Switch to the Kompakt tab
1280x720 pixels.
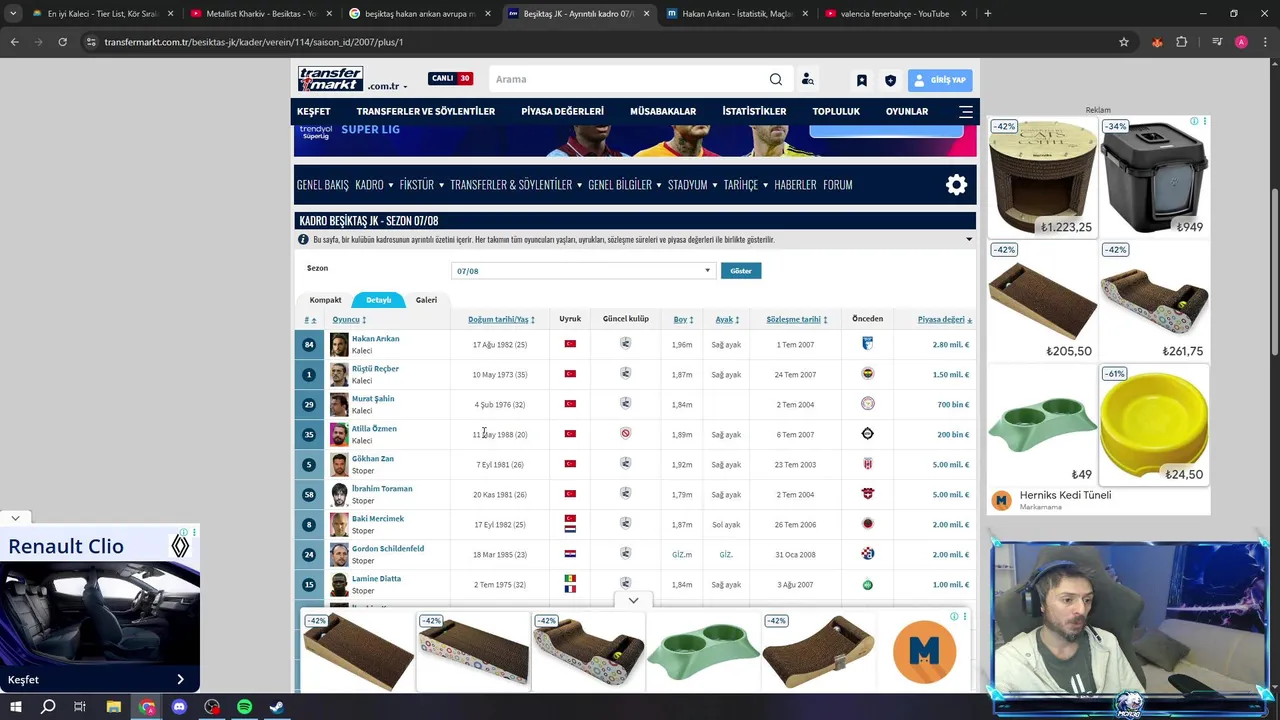tap(325, 300)
